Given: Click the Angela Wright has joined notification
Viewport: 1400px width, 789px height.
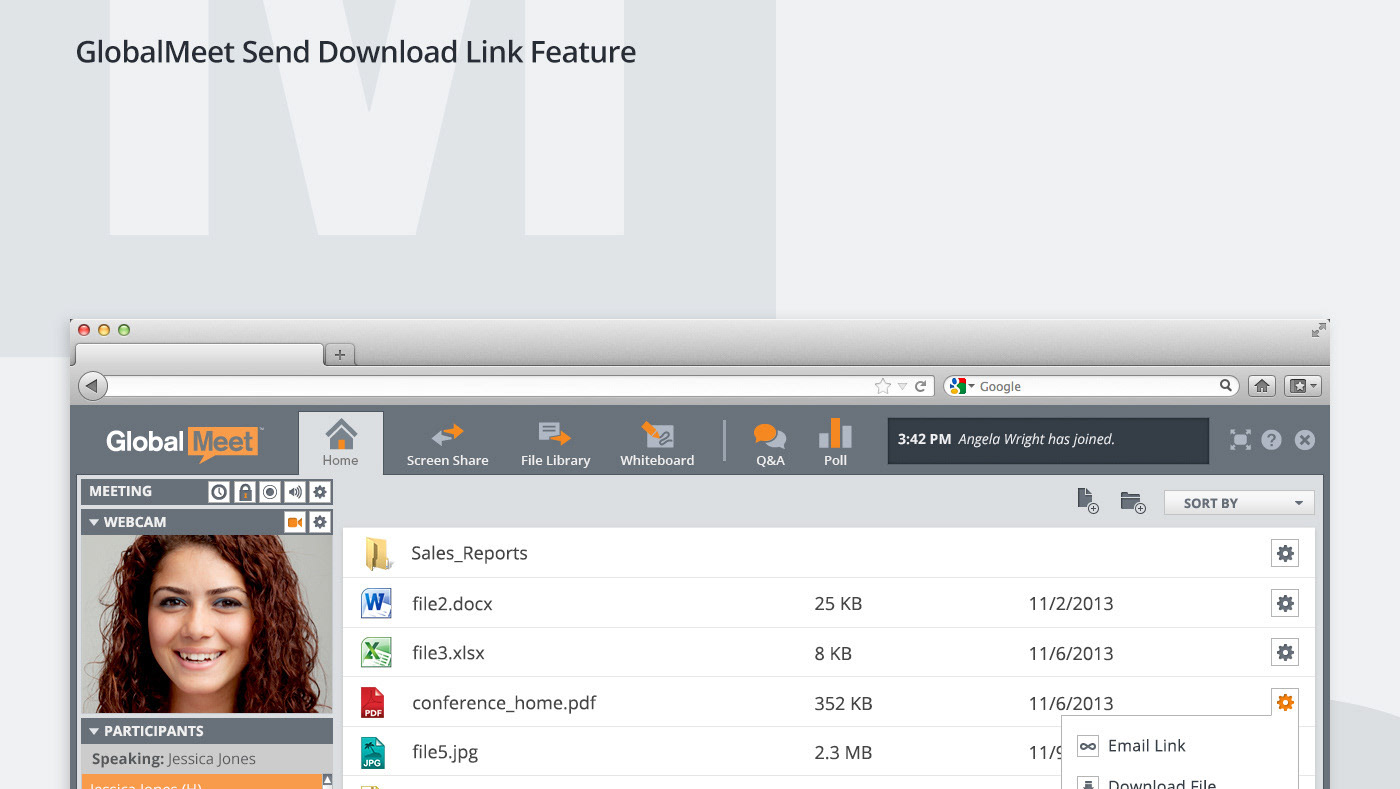Looking at the screenshot, I should pyautogui.click(x=1048, y=440).
